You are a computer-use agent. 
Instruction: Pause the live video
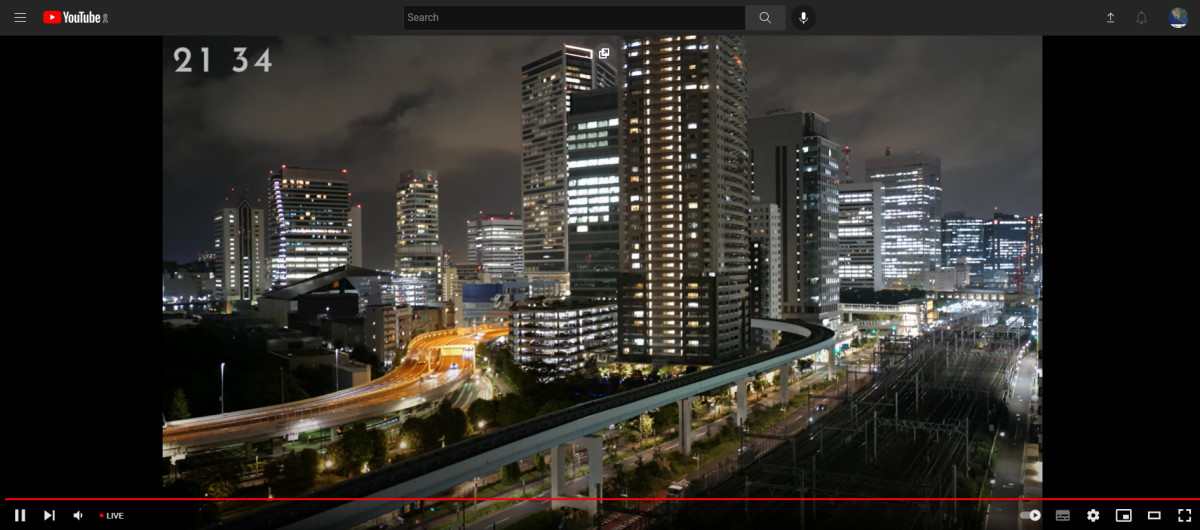pos(20,515)
